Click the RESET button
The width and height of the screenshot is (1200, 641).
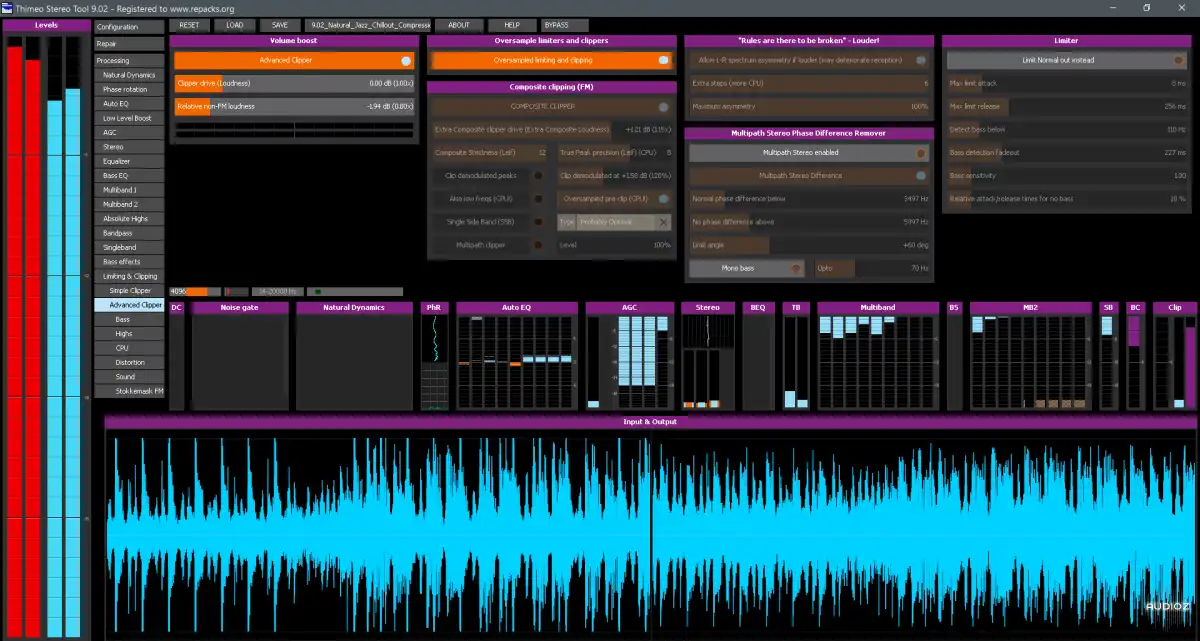(x=189, y=25)
